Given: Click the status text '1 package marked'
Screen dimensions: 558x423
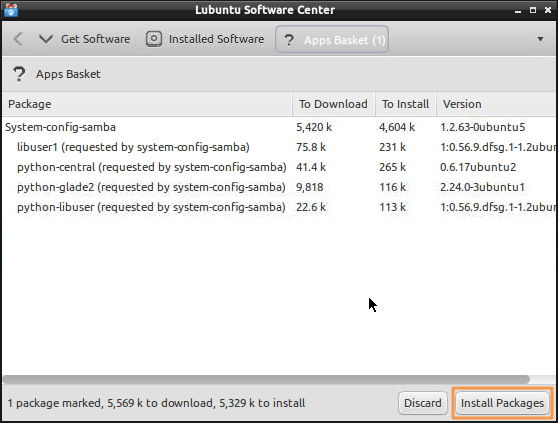Looking at the screenshot, I should point(54,403).
